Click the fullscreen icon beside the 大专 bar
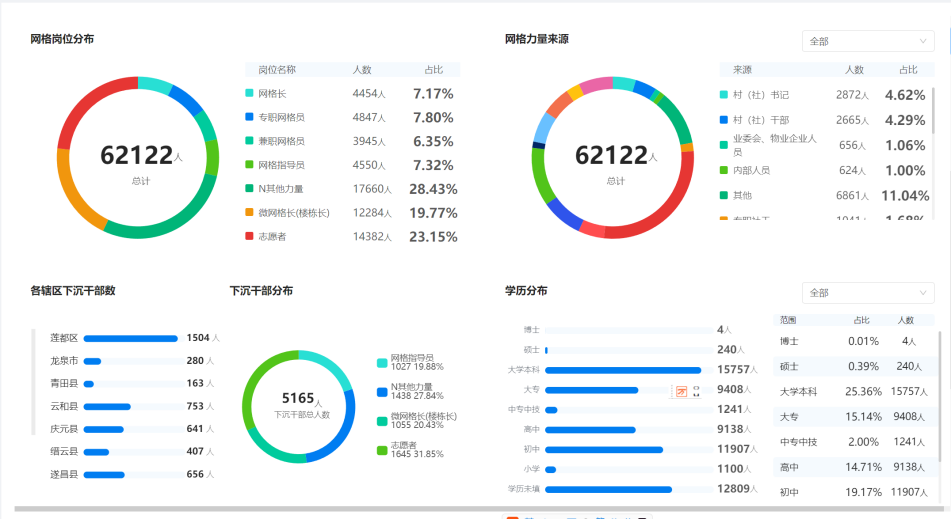The image size is (951, 519). point(696,391)
